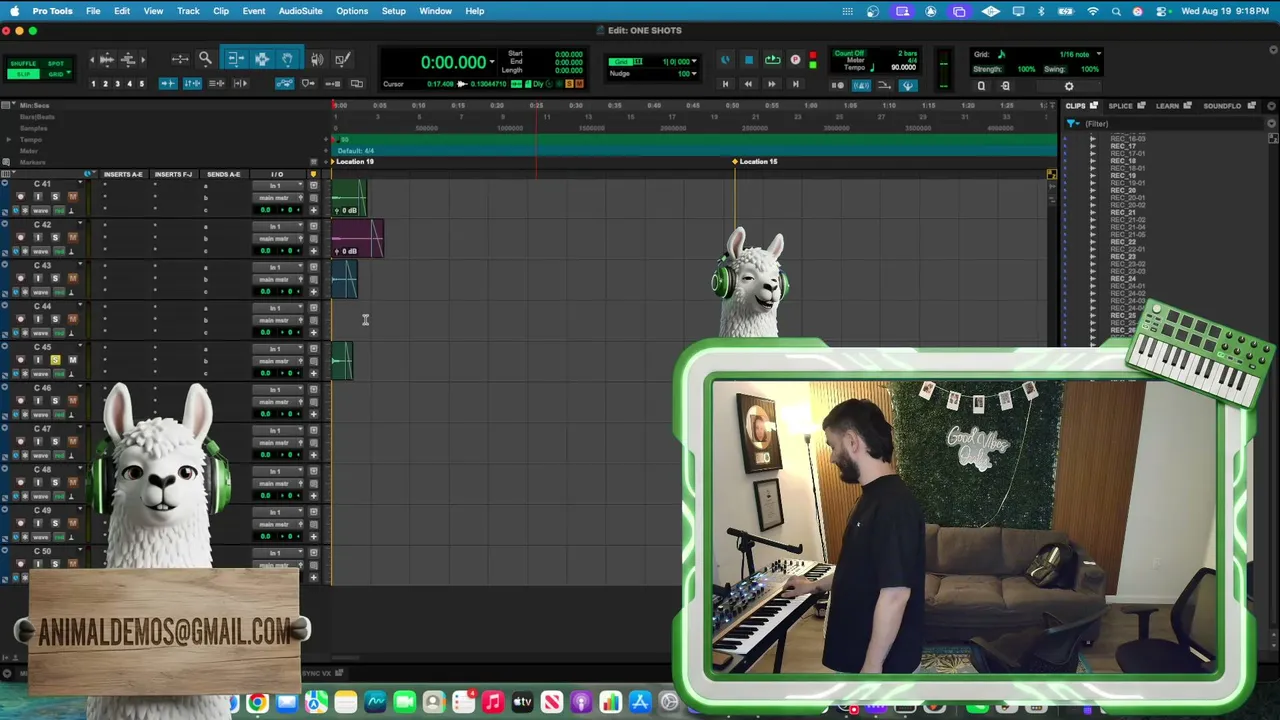Mute track C 47

click(72, 442)
